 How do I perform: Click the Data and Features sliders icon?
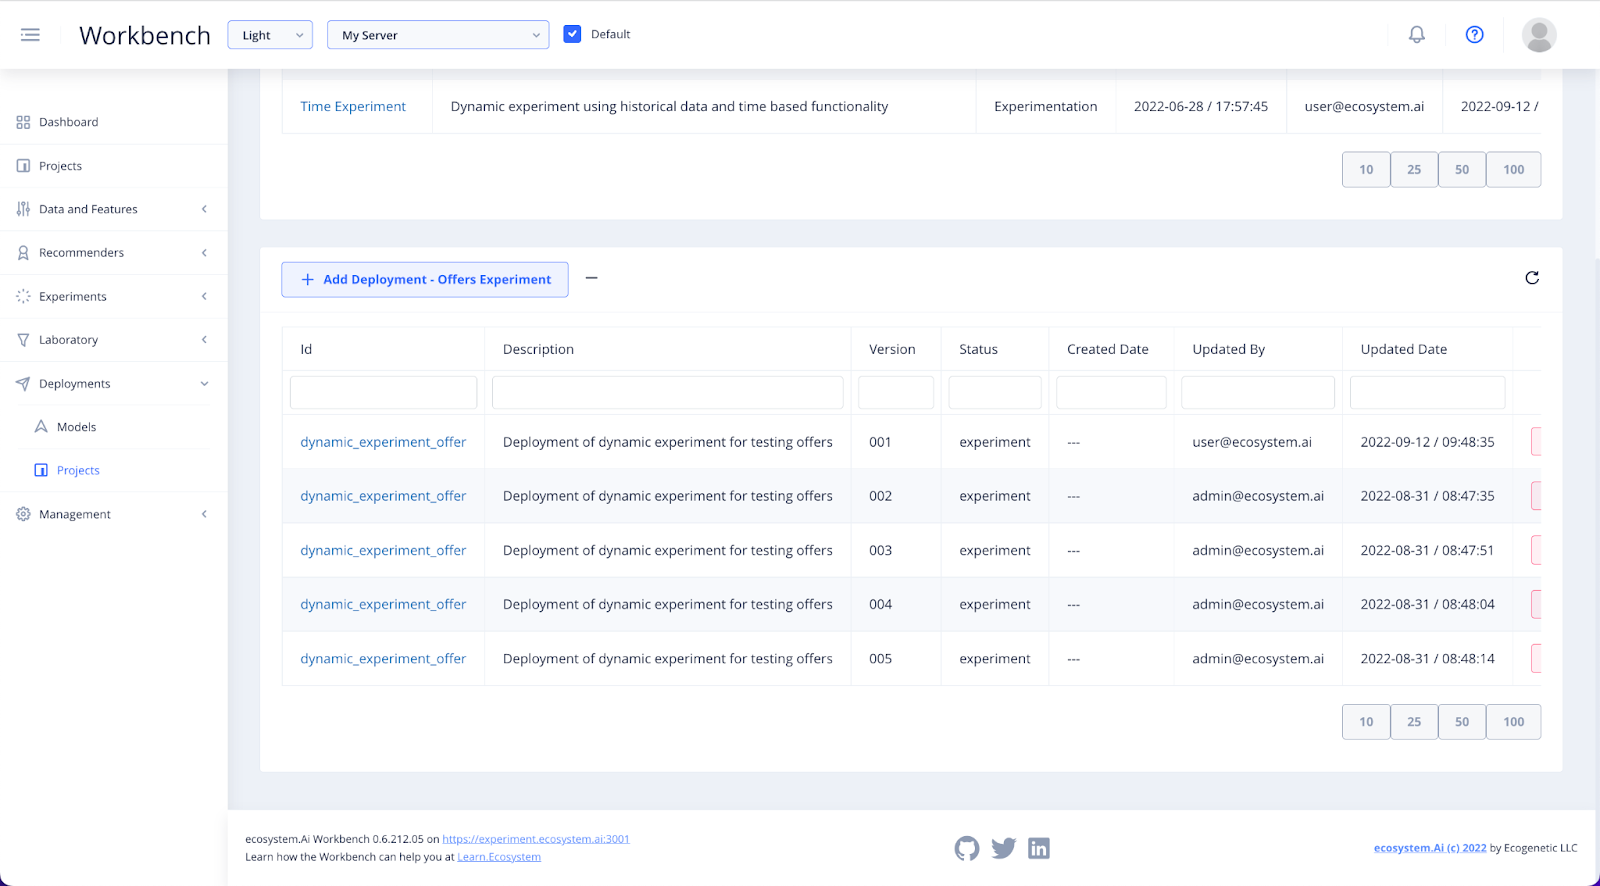(x=23, y=209)
